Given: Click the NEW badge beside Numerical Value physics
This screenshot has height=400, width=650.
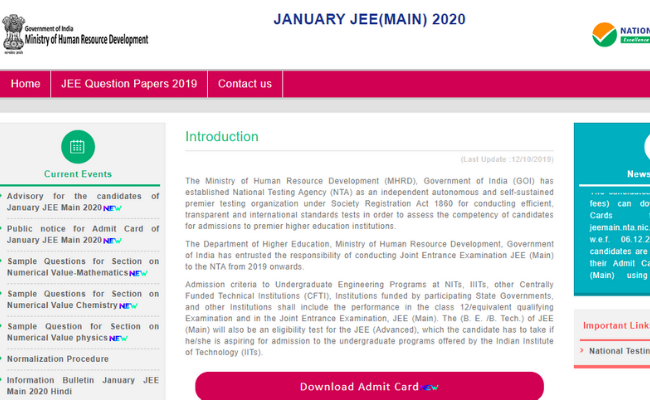Looking at the screenshot, I should click(118, 338).
